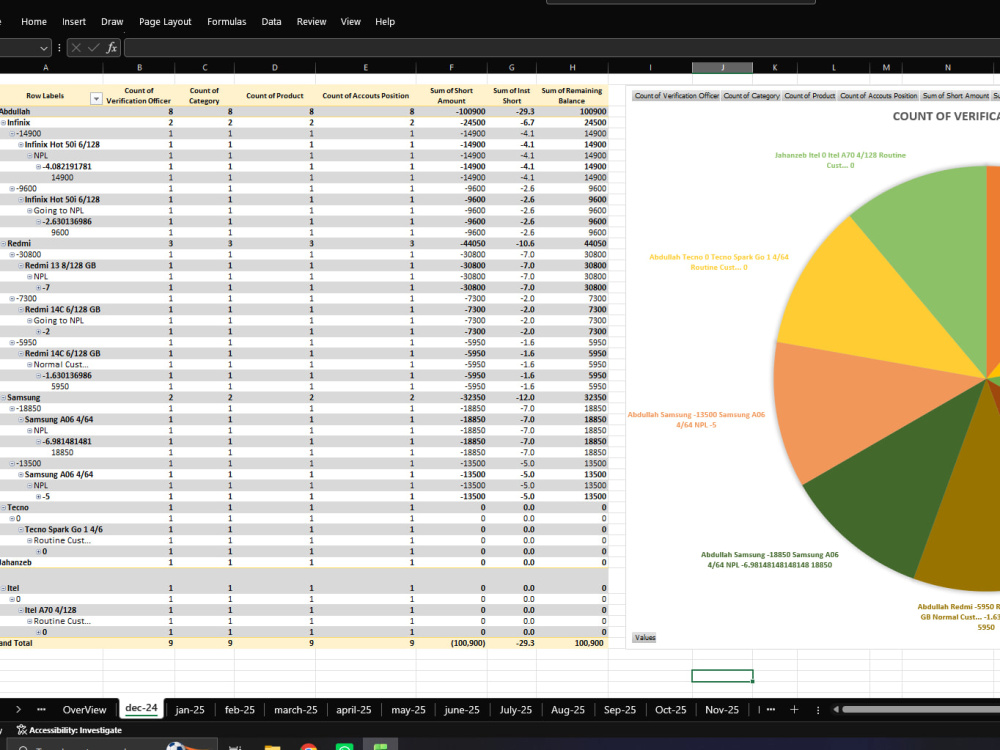The image size is (1000, 750).
Task: Open the View ribbon tab
Action: (350, 22)
